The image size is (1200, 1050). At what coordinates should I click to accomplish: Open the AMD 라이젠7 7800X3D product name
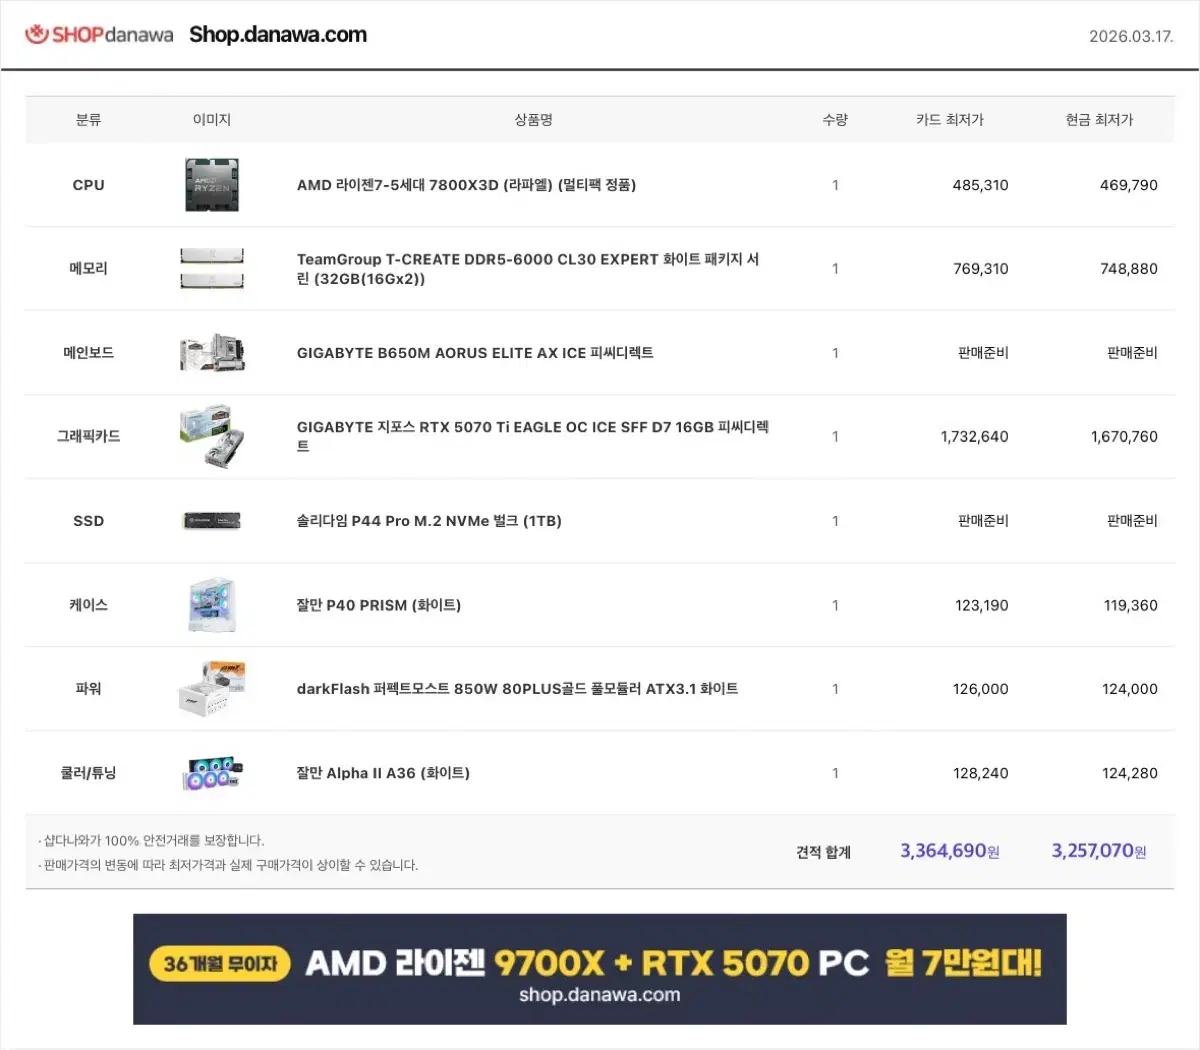[466, 185]
